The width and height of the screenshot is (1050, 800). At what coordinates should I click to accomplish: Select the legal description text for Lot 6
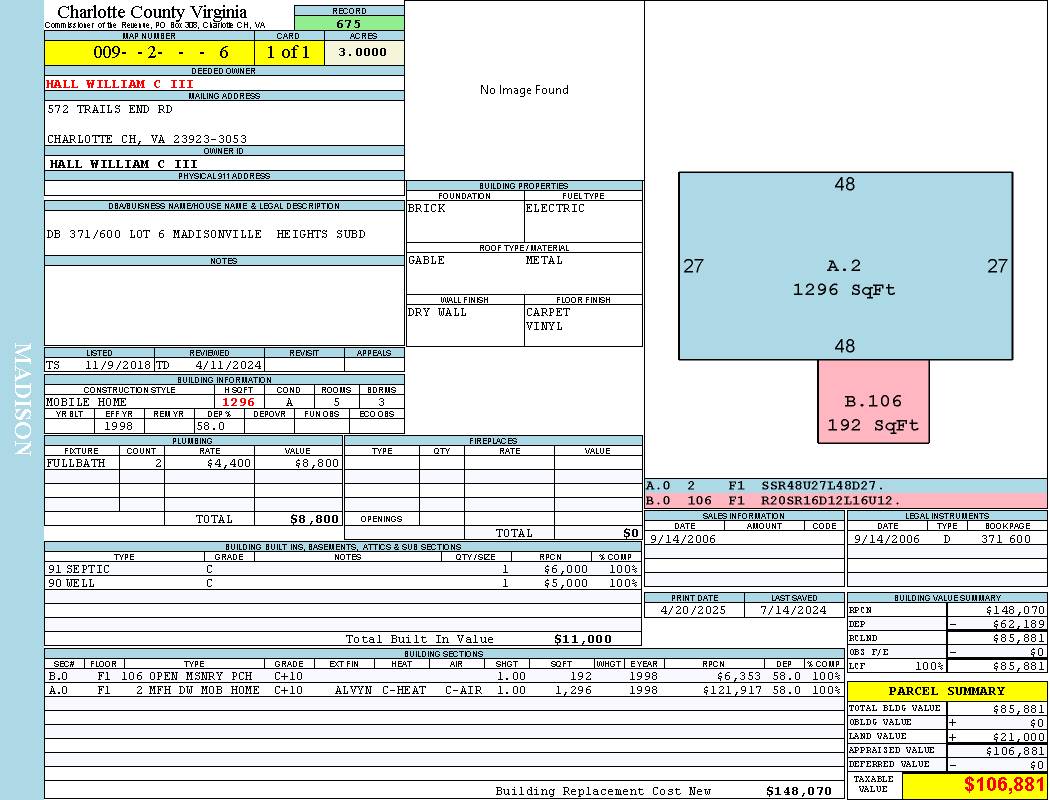point(206,234)
